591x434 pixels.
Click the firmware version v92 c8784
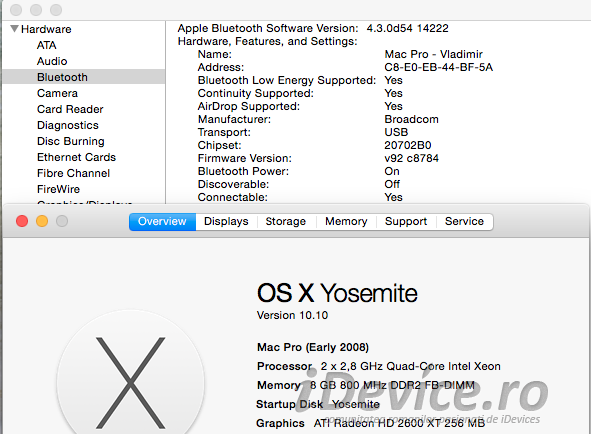pos(412,158)
